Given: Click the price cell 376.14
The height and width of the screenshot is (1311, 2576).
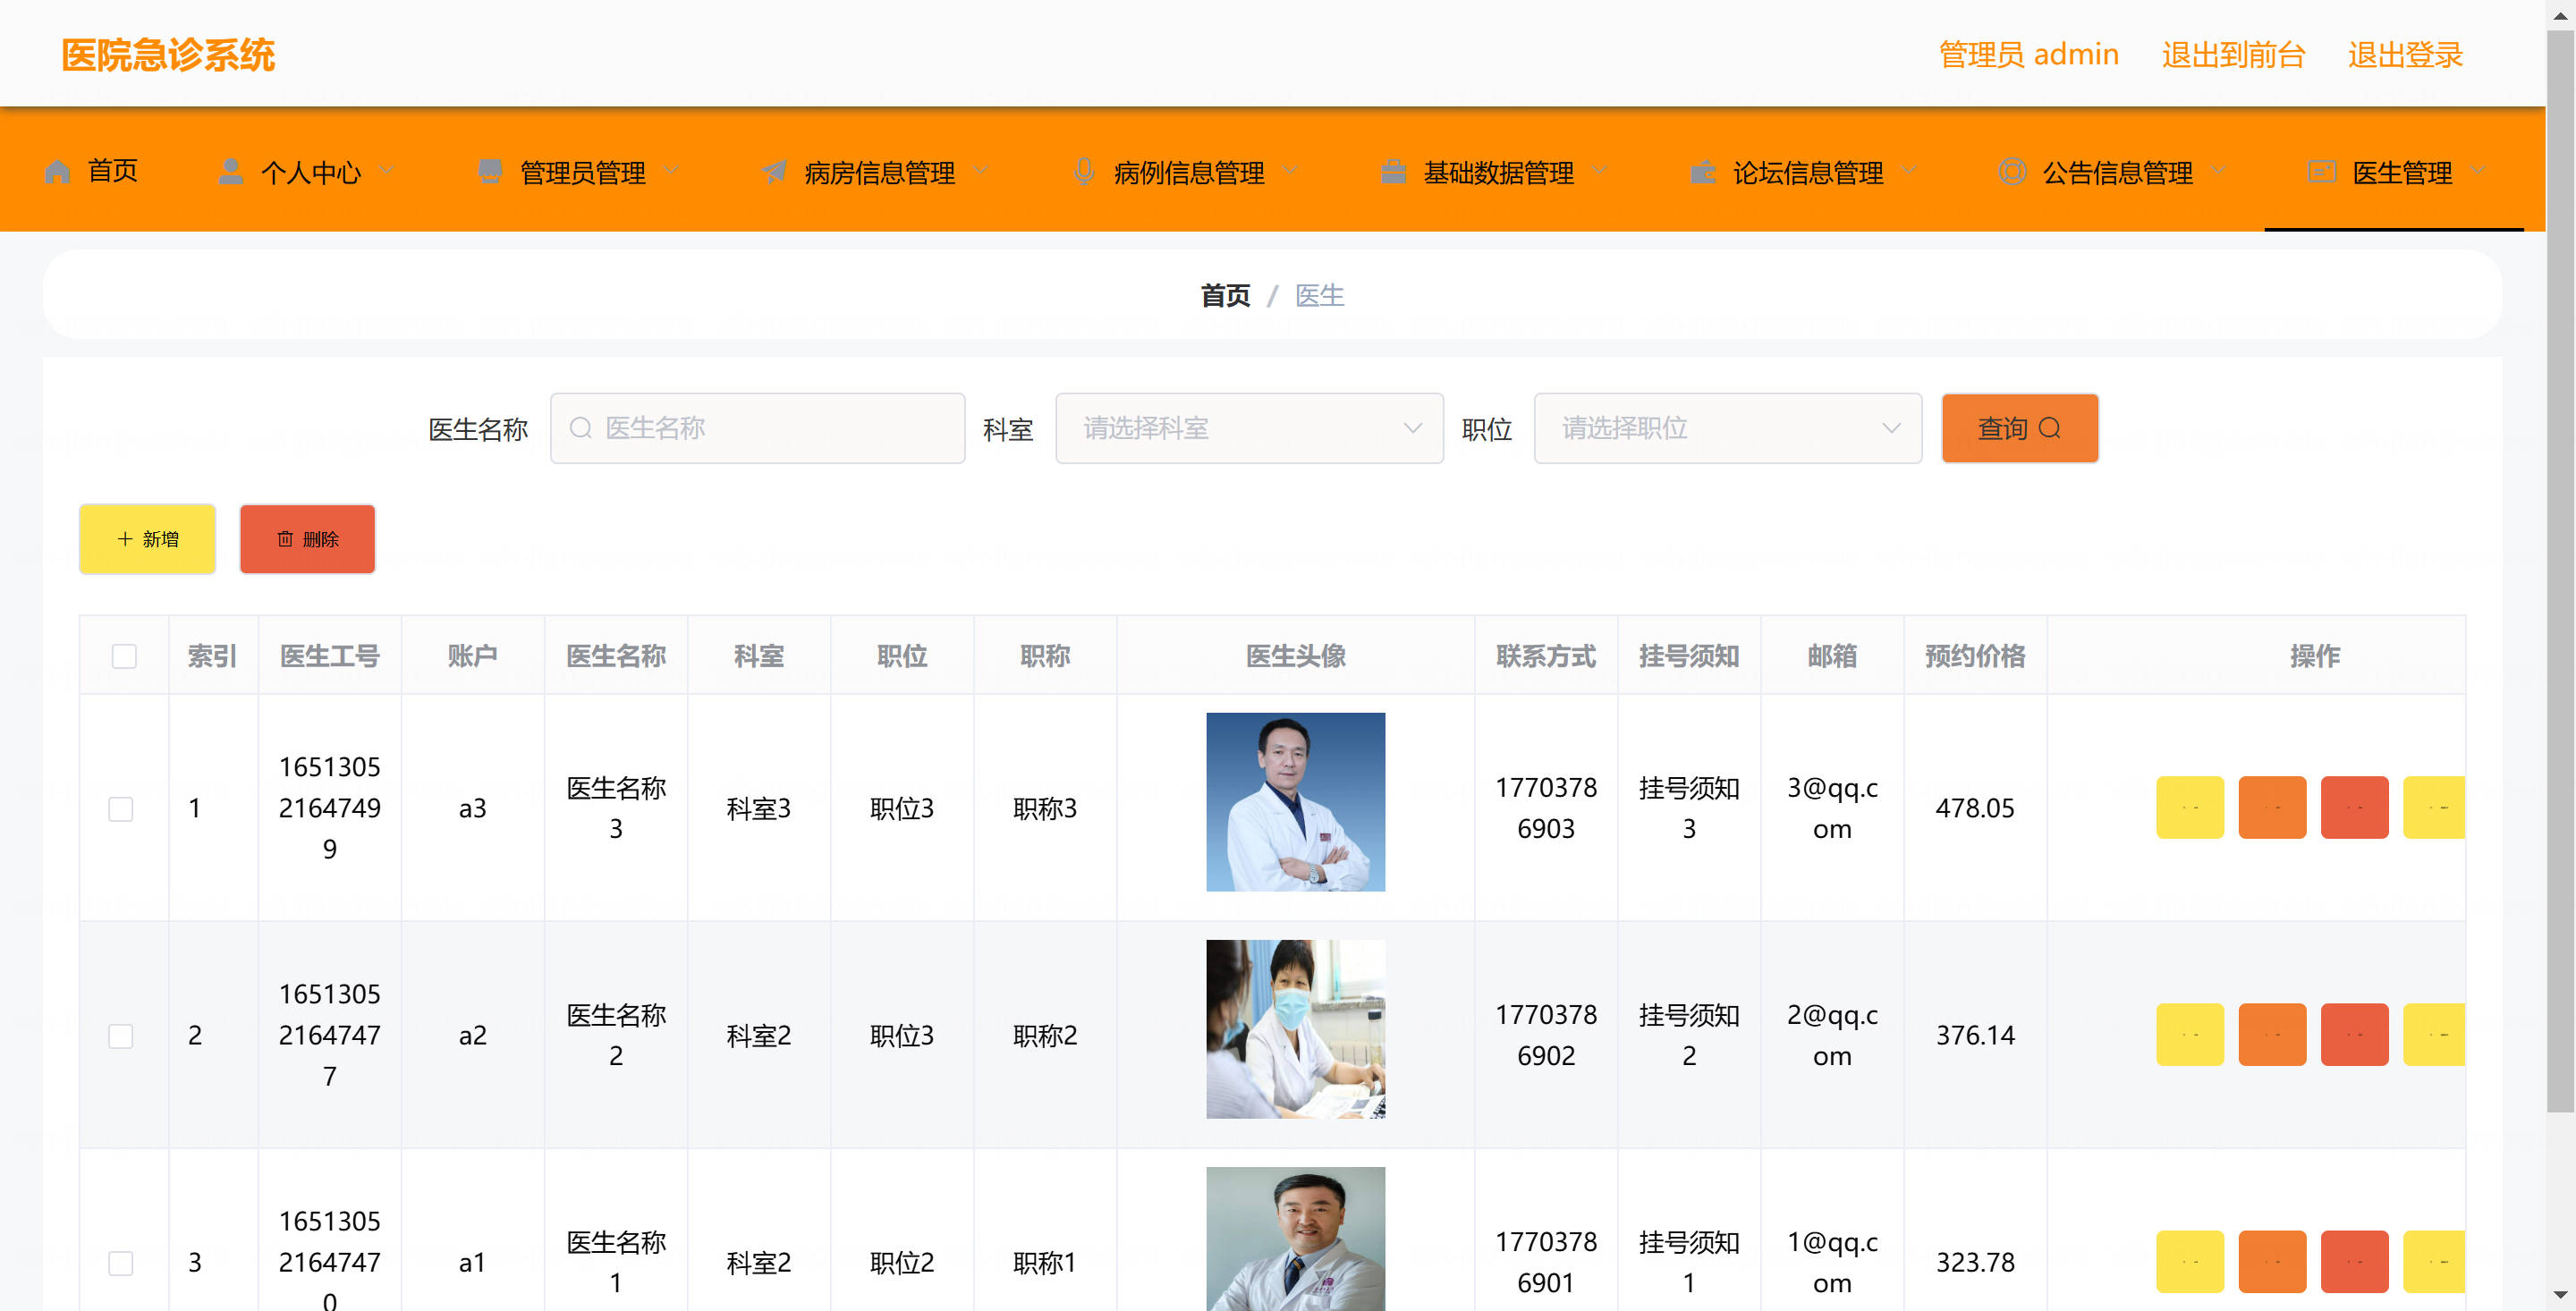Looking at the screenshot, I should (x=1974, y=1035).
